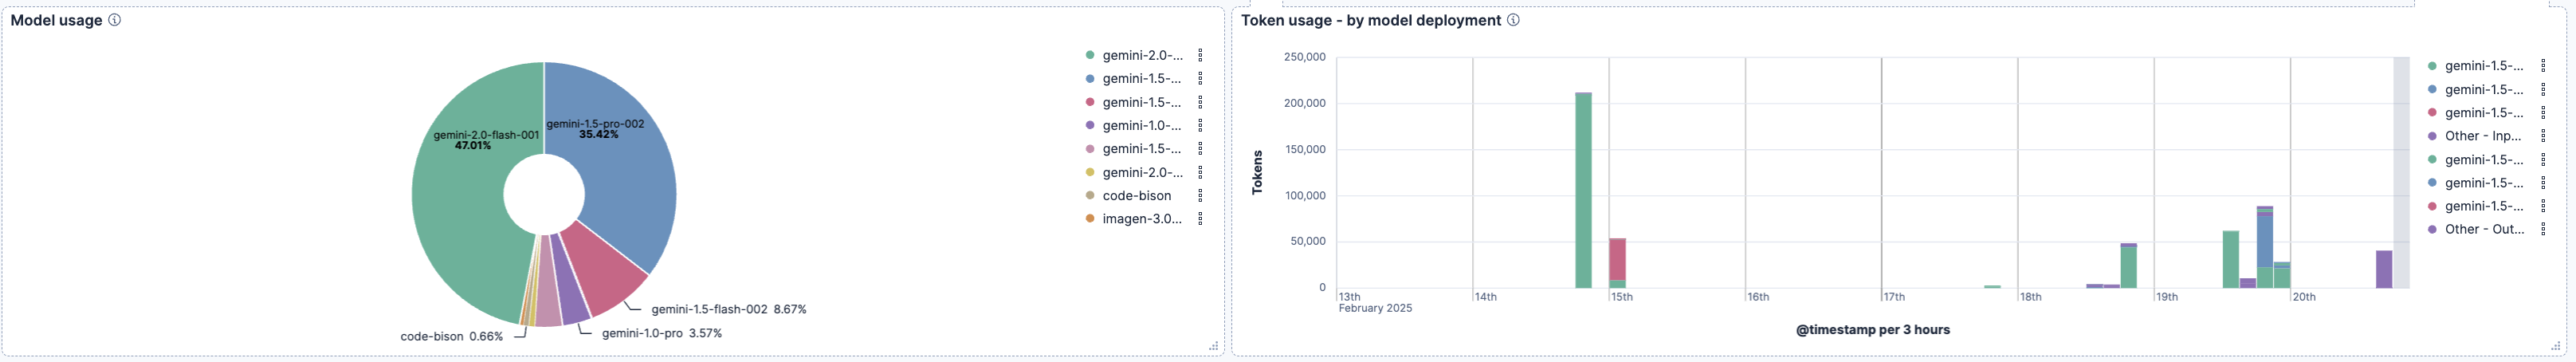This screenshot has width=2576, height=362.
Task: Click the Model usage panel title
Action: point(56,20)
